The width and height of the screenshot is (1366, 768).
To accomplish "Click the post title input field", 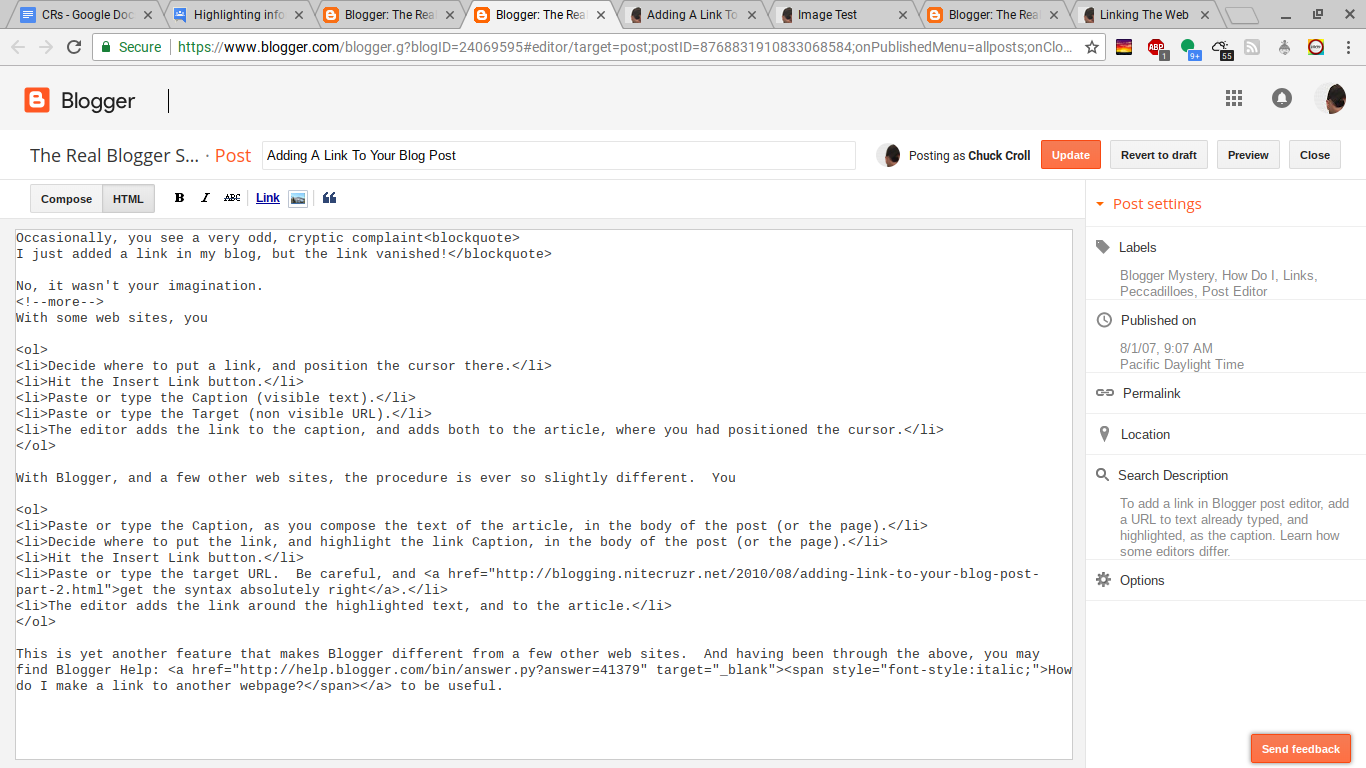I will [x=558, y=155].
